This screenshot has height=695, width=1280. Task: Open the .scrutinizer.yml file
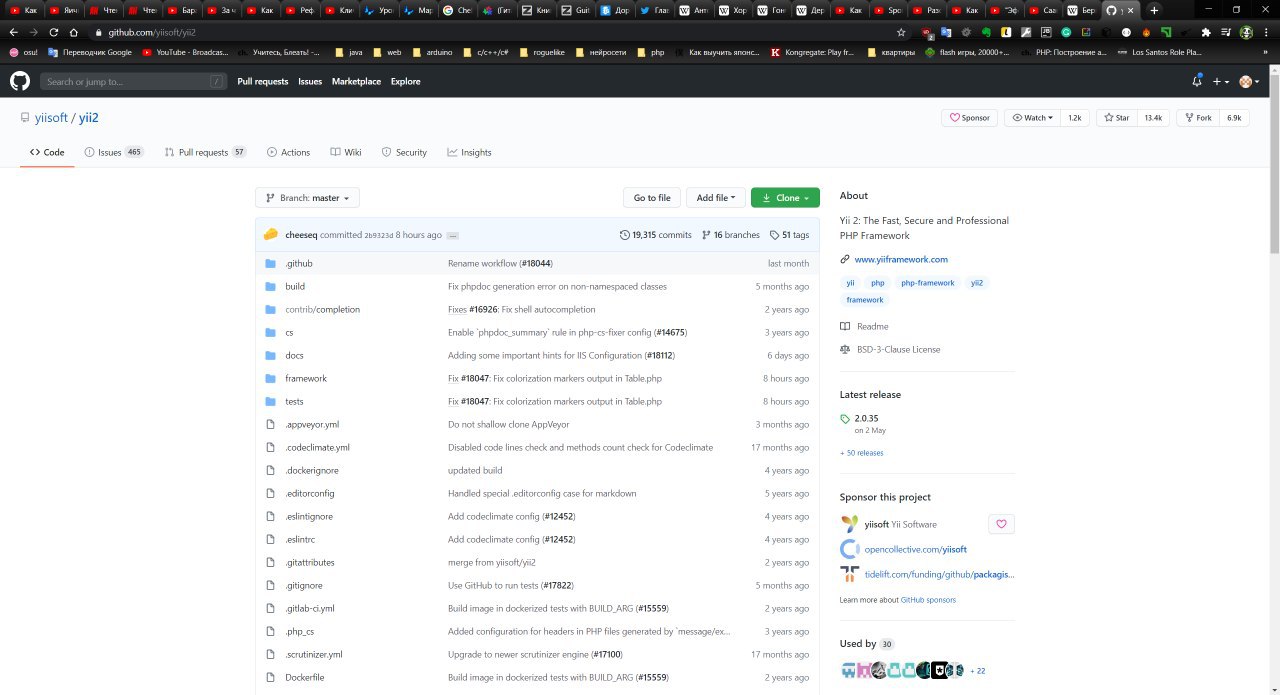314,654
